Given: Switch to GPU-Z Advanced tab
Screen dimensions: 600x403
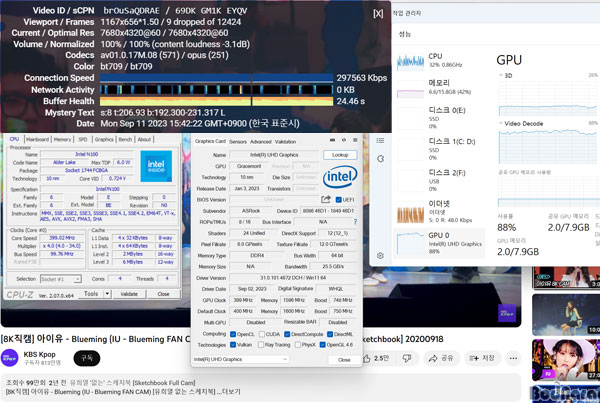Looking at the screenshot, I should (x=261, y=142).
